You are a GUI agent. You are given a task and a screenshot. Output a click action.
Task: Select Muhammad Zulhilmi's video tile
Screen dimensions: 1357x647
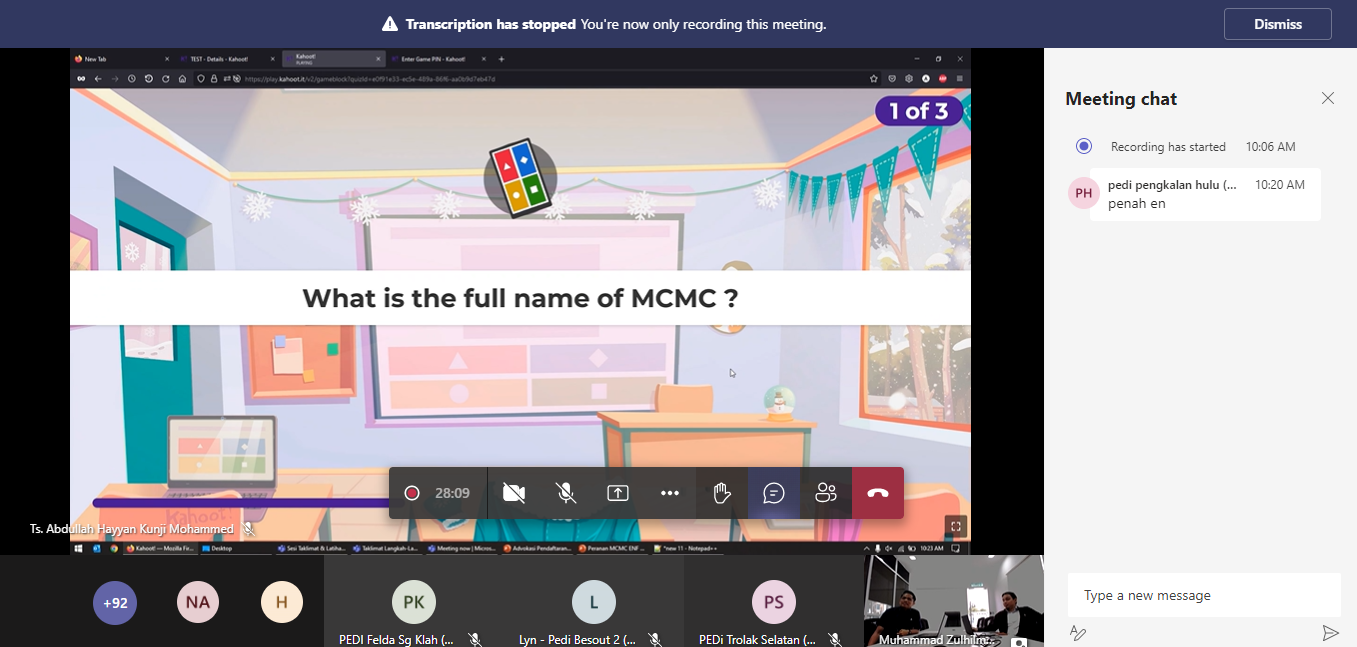pos(954,601)
